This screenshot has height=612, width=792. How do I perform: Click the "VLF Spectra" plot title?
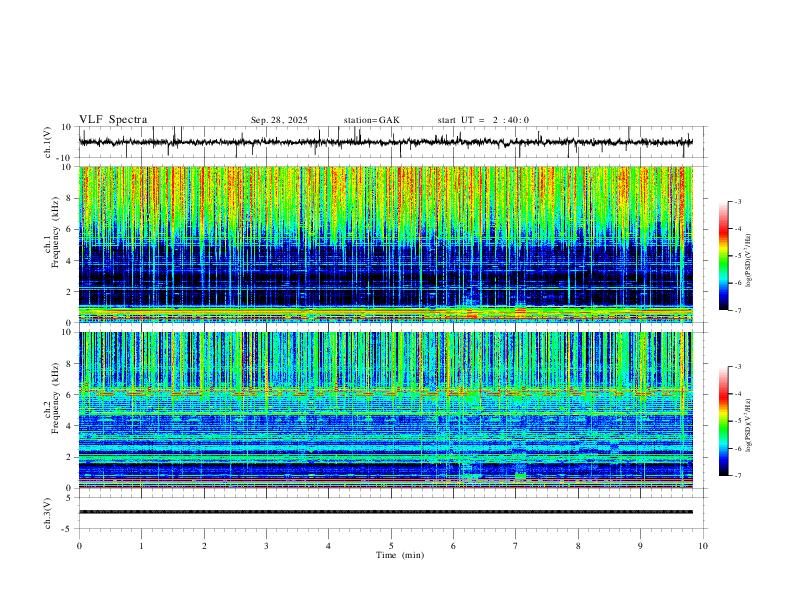(x=113, y=120)
